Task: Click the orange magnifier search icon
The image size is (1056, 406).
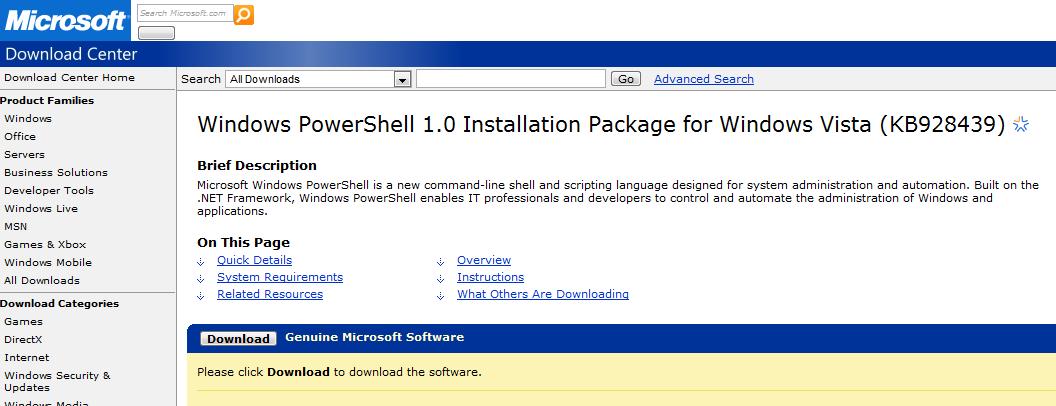Action: [244, 14]
